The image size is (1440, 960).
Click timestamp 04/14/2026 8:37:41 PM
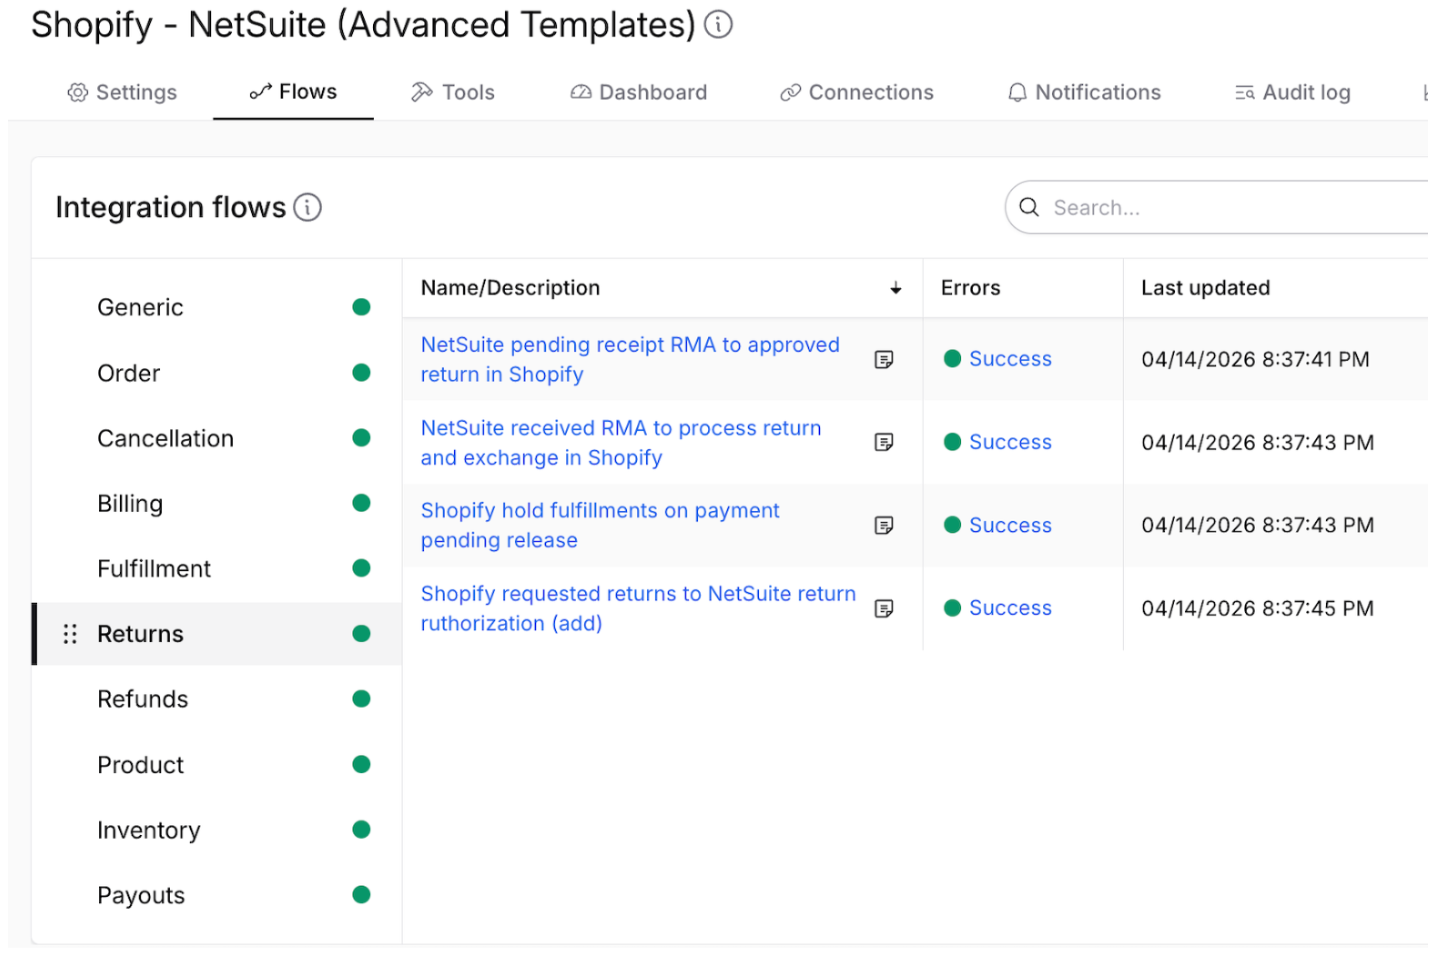coord(1255,359)
